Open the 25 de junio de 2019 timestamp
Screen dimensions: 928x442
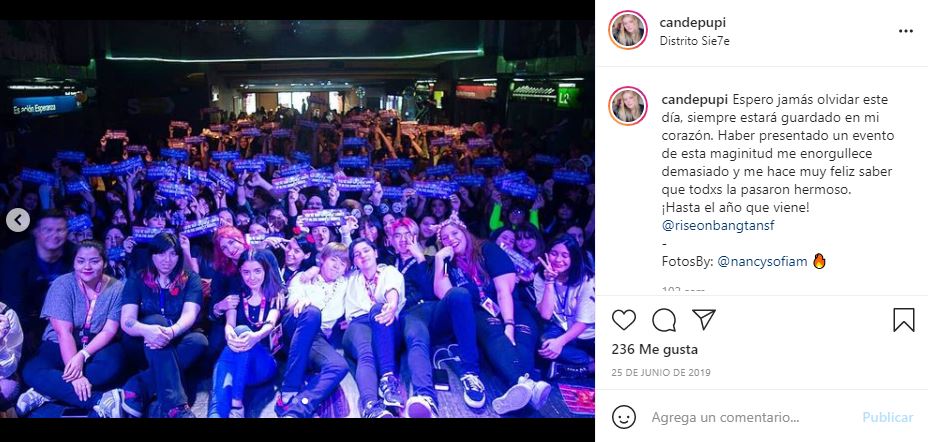(661, 373)
